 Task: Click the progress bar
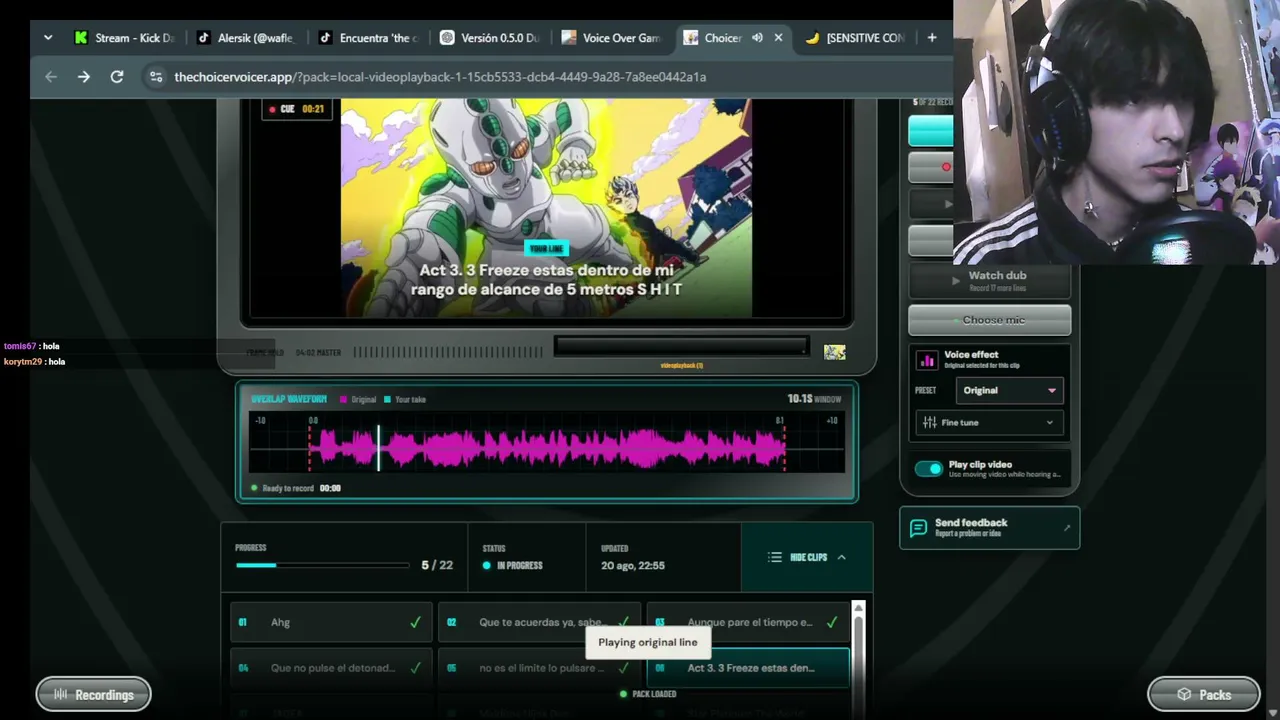point(322,565)
